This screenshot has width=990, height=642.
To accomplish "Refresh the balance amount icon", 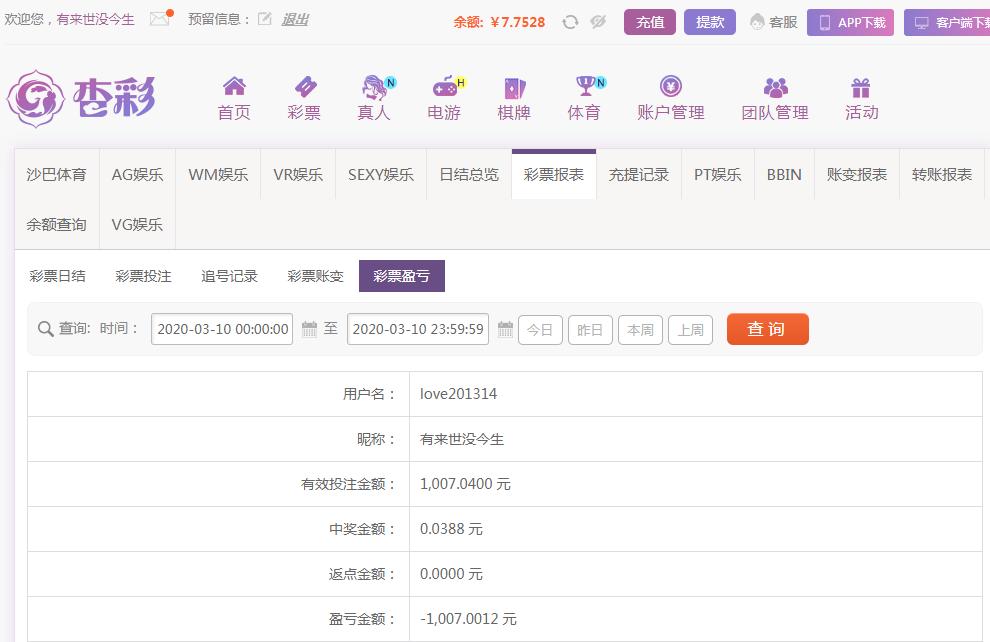I will (570, 22).
